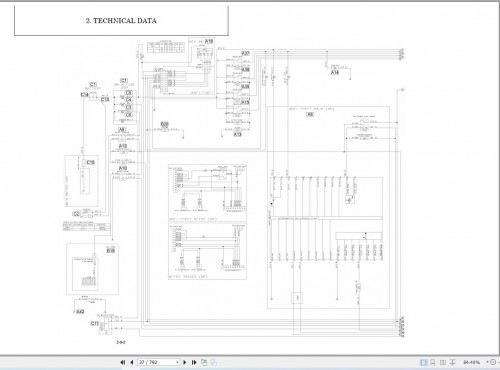The height and width of the screenshot is (370, 500).
Task: Click the A10 component label
Action: coord(123,168)
